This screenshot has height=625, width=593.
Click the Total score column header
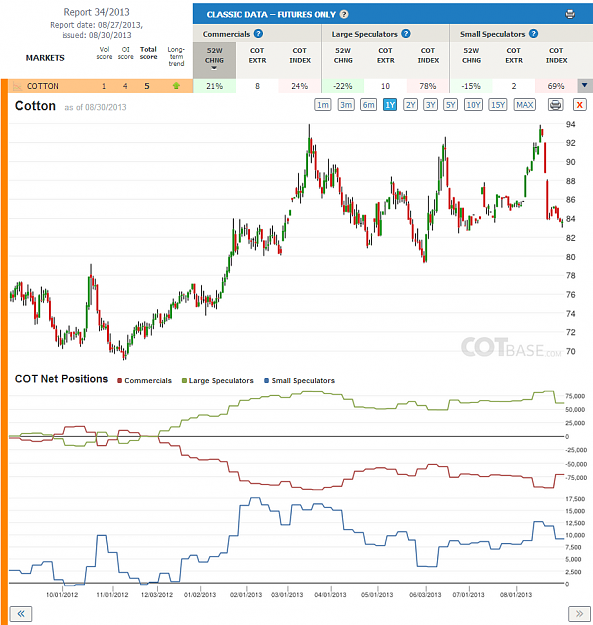click(x=148, y=53)
